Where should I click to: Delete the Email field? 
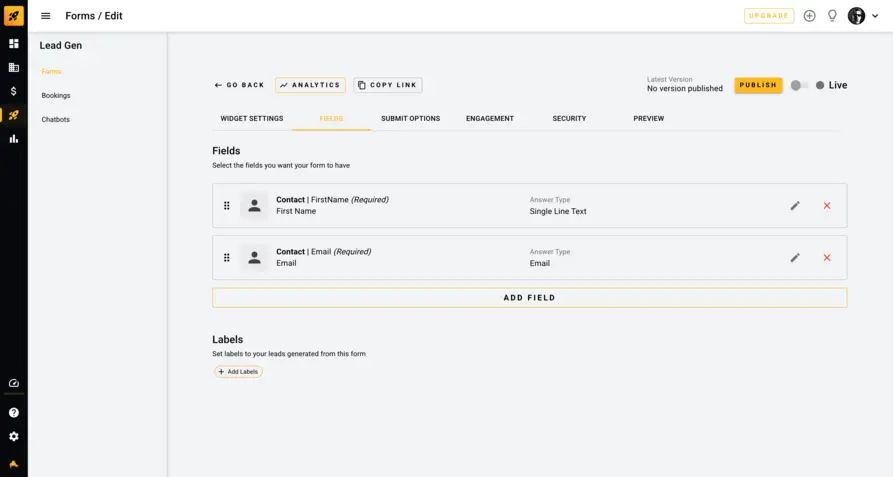pyautogui.click(x=827, y=258)
